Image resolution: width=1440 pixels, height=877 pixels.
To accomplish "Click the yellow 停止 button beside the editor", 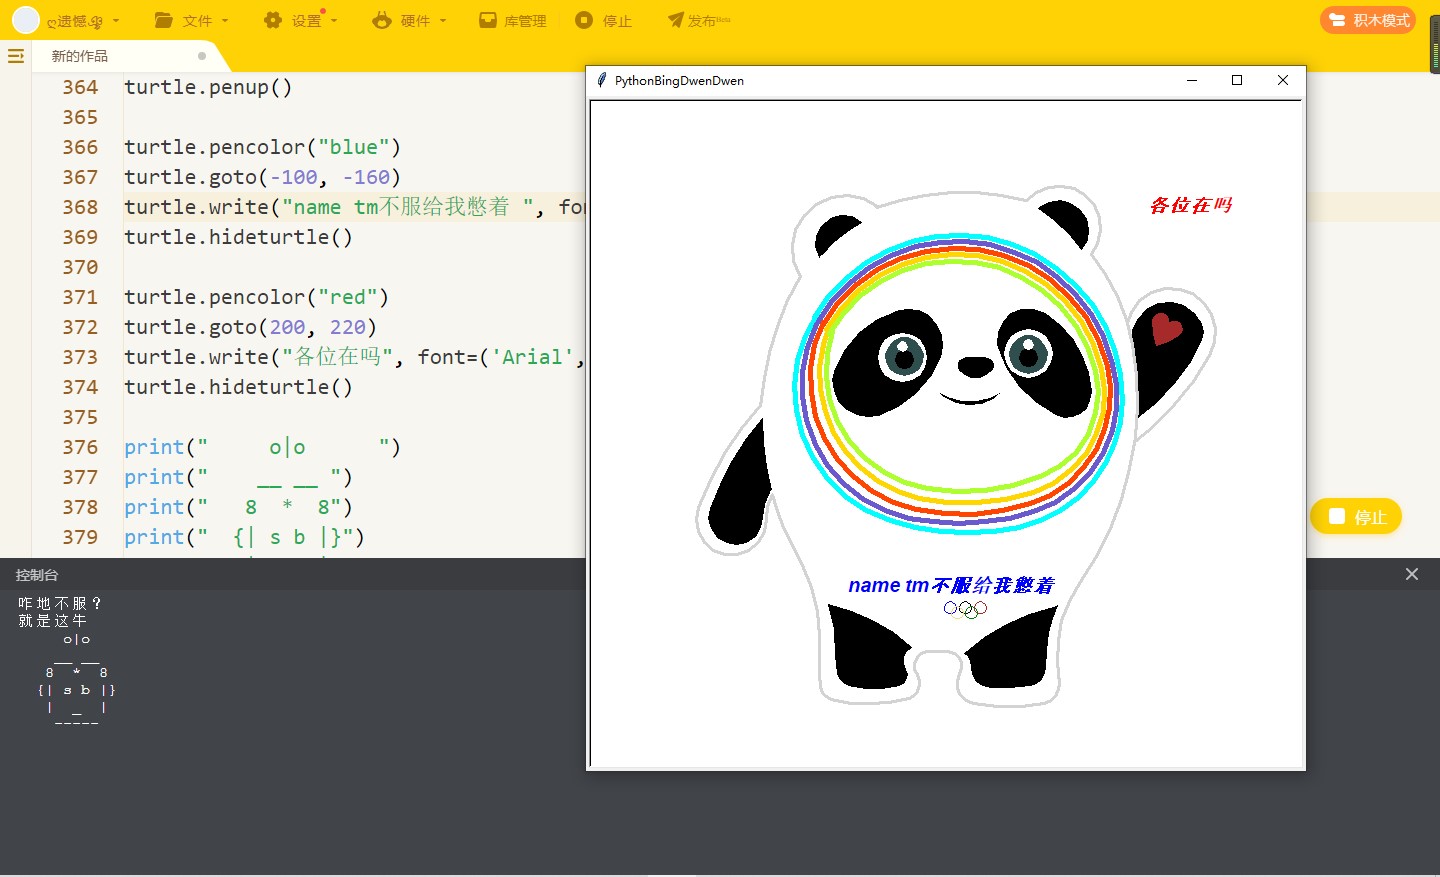I will click(x=1356, y=516).
